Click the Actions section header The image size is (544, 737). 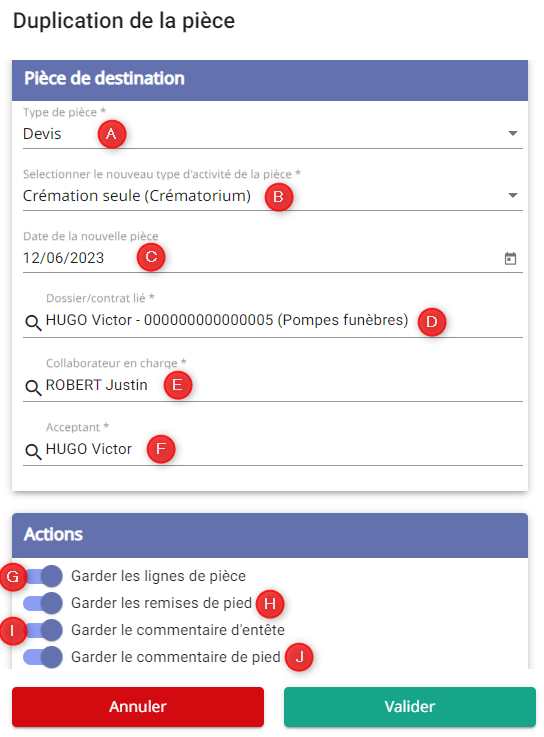pyautogui.click(x=270, y=535)
